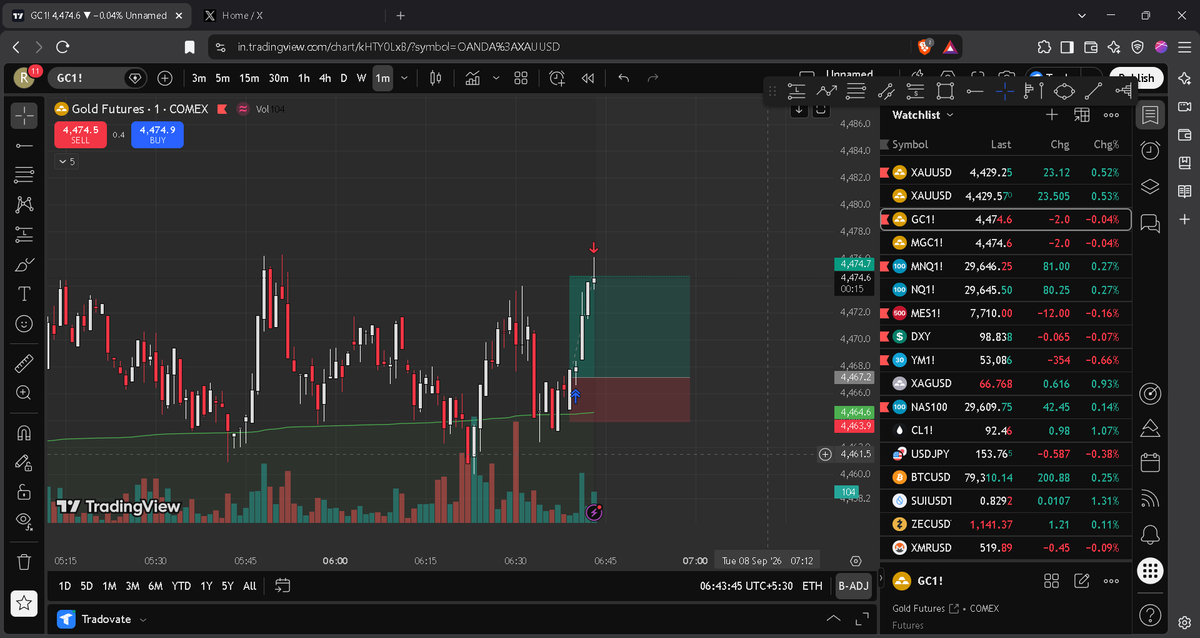Open watchlist advanced view table icon
The width and height of the screenshot is (1200, 638).
click(x=1081, y=115)
